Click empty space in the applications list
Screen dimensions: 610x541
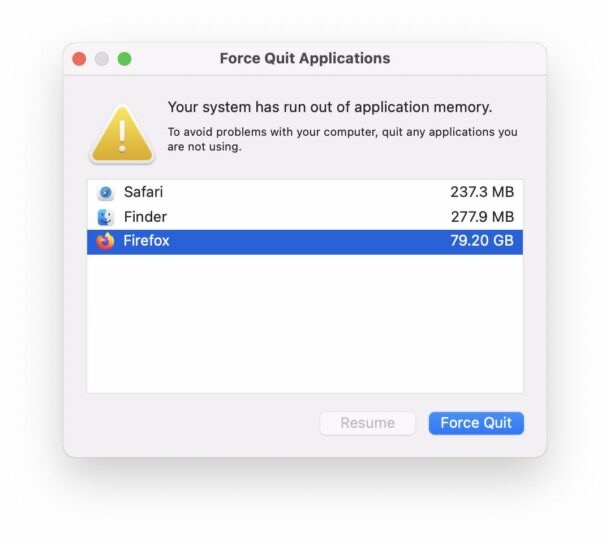305,324
